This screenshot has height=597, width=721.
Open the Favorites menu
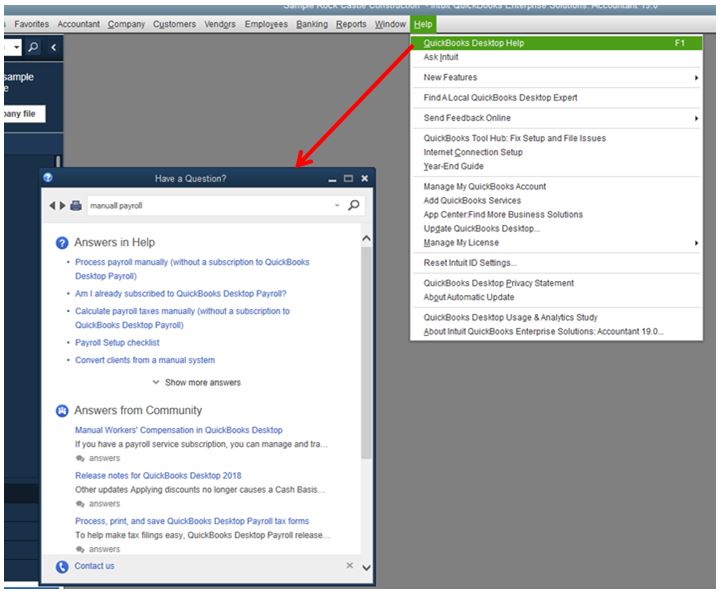[x=31, y=24]
